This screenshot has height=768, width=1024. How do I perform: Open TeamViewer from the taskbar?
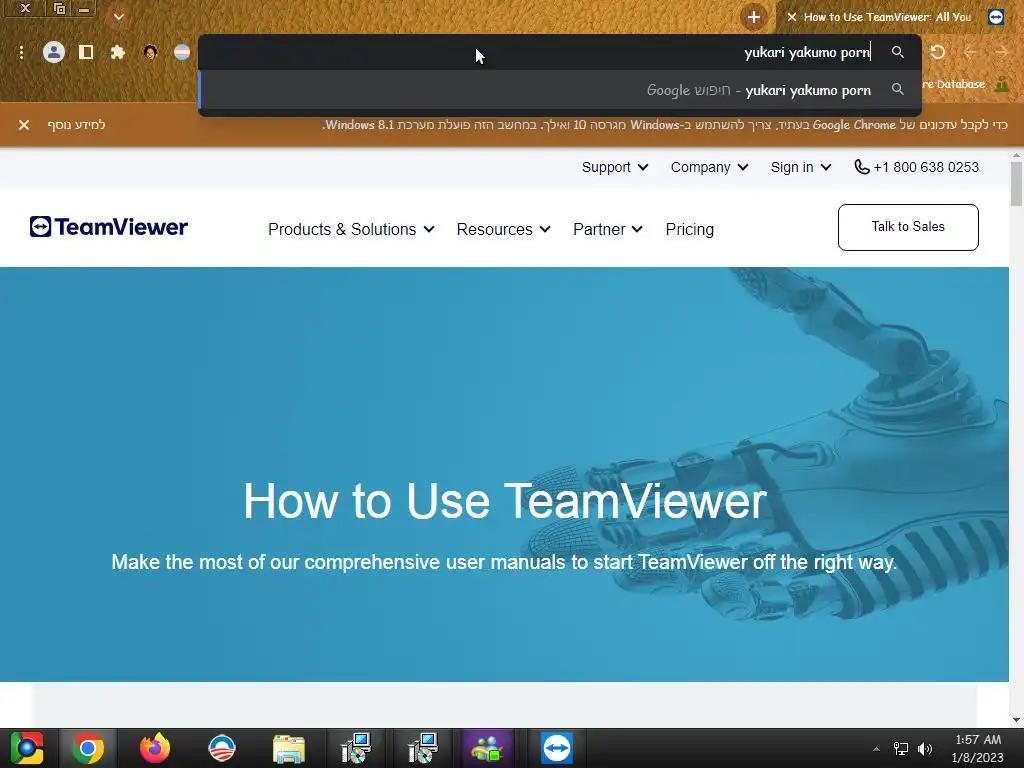point(556,748)
